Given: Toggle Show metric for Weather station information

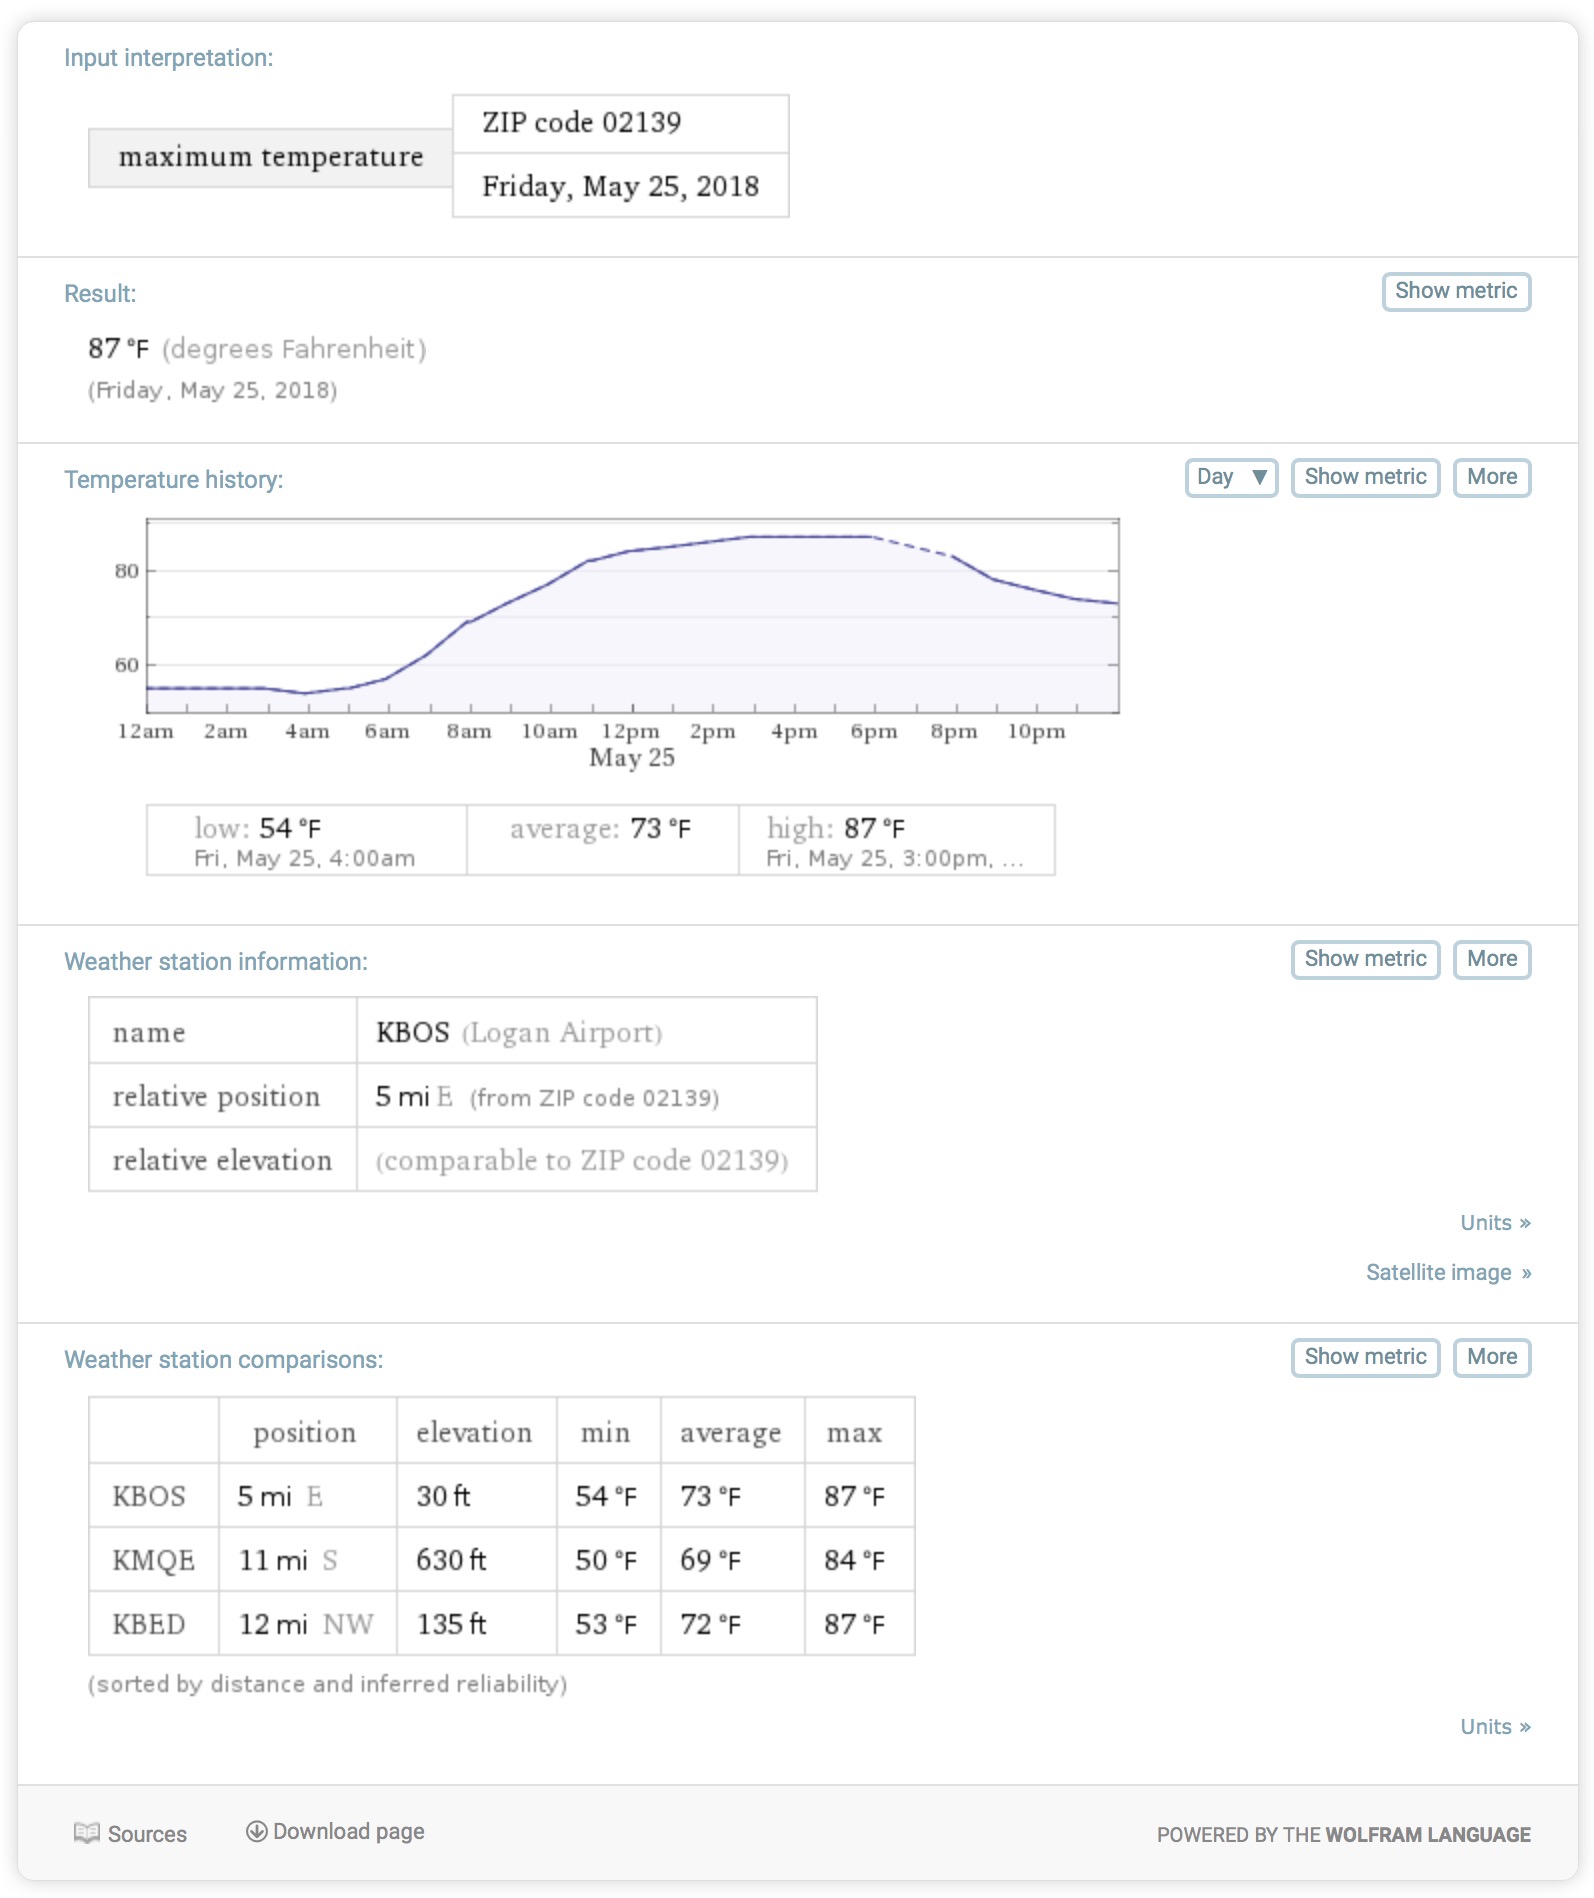Looking at the screenshot, I should (1364, 959).
